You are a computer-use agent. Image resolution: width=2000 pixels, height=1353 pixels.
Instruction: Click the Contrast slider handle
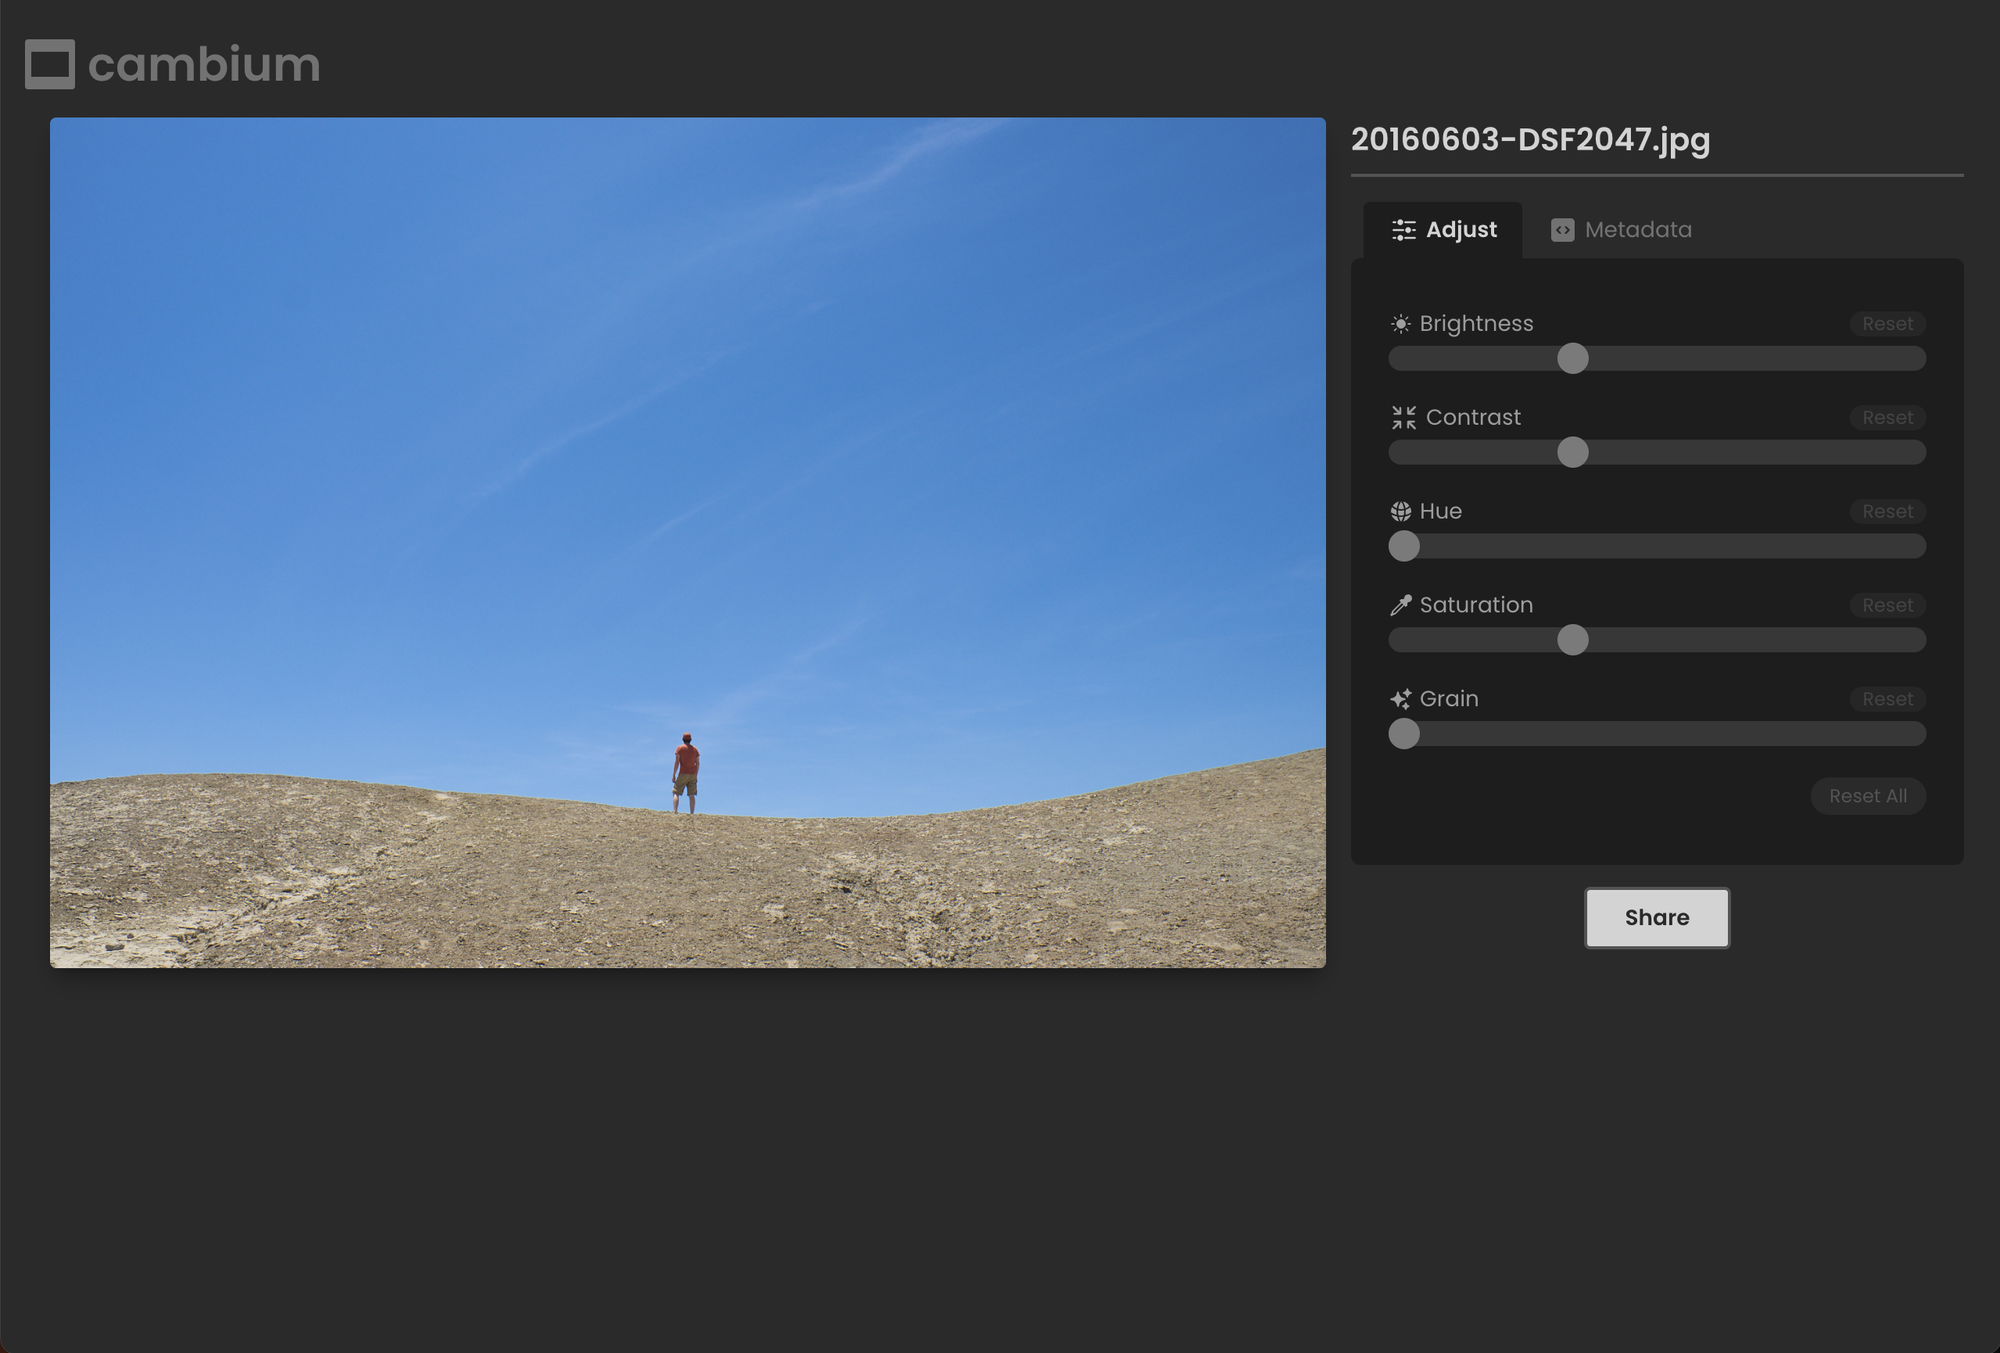[x=1573, y=452]
